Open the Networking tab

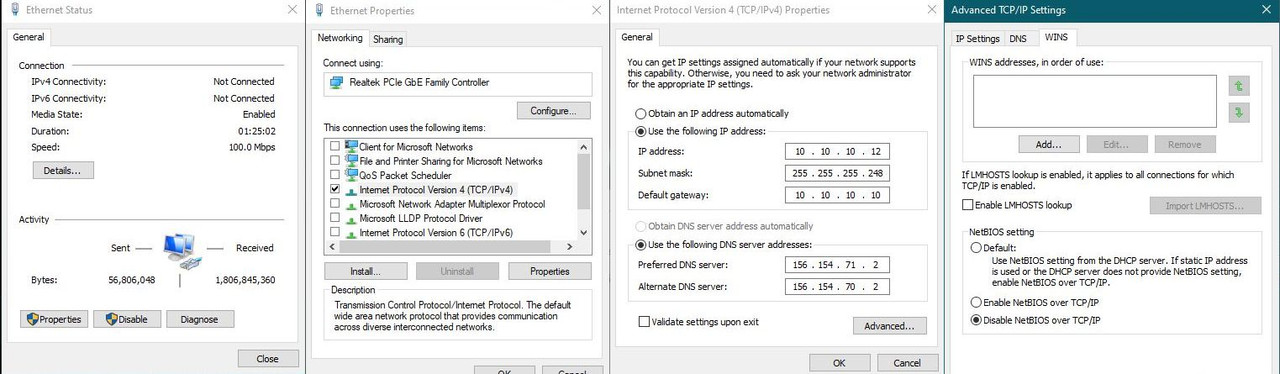[340, 38]
